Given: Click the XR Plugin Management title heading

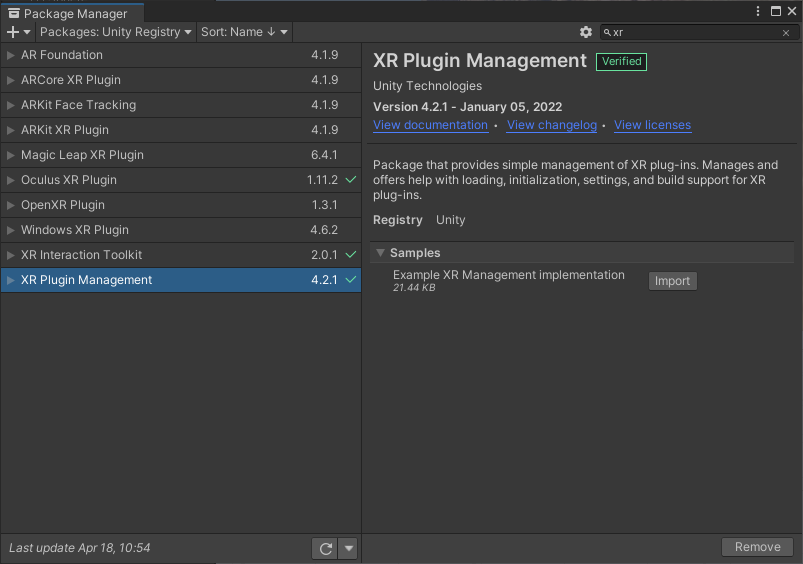Looking at the screenshot, I should 480,60.
